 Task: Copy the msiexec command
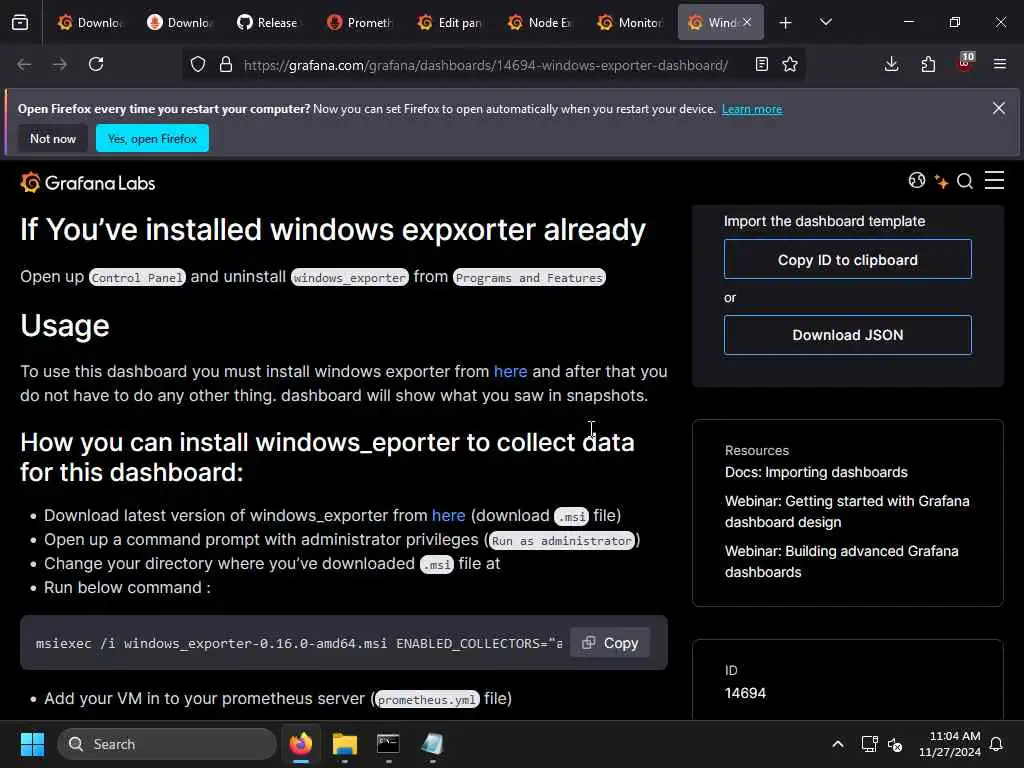point(610,643)
